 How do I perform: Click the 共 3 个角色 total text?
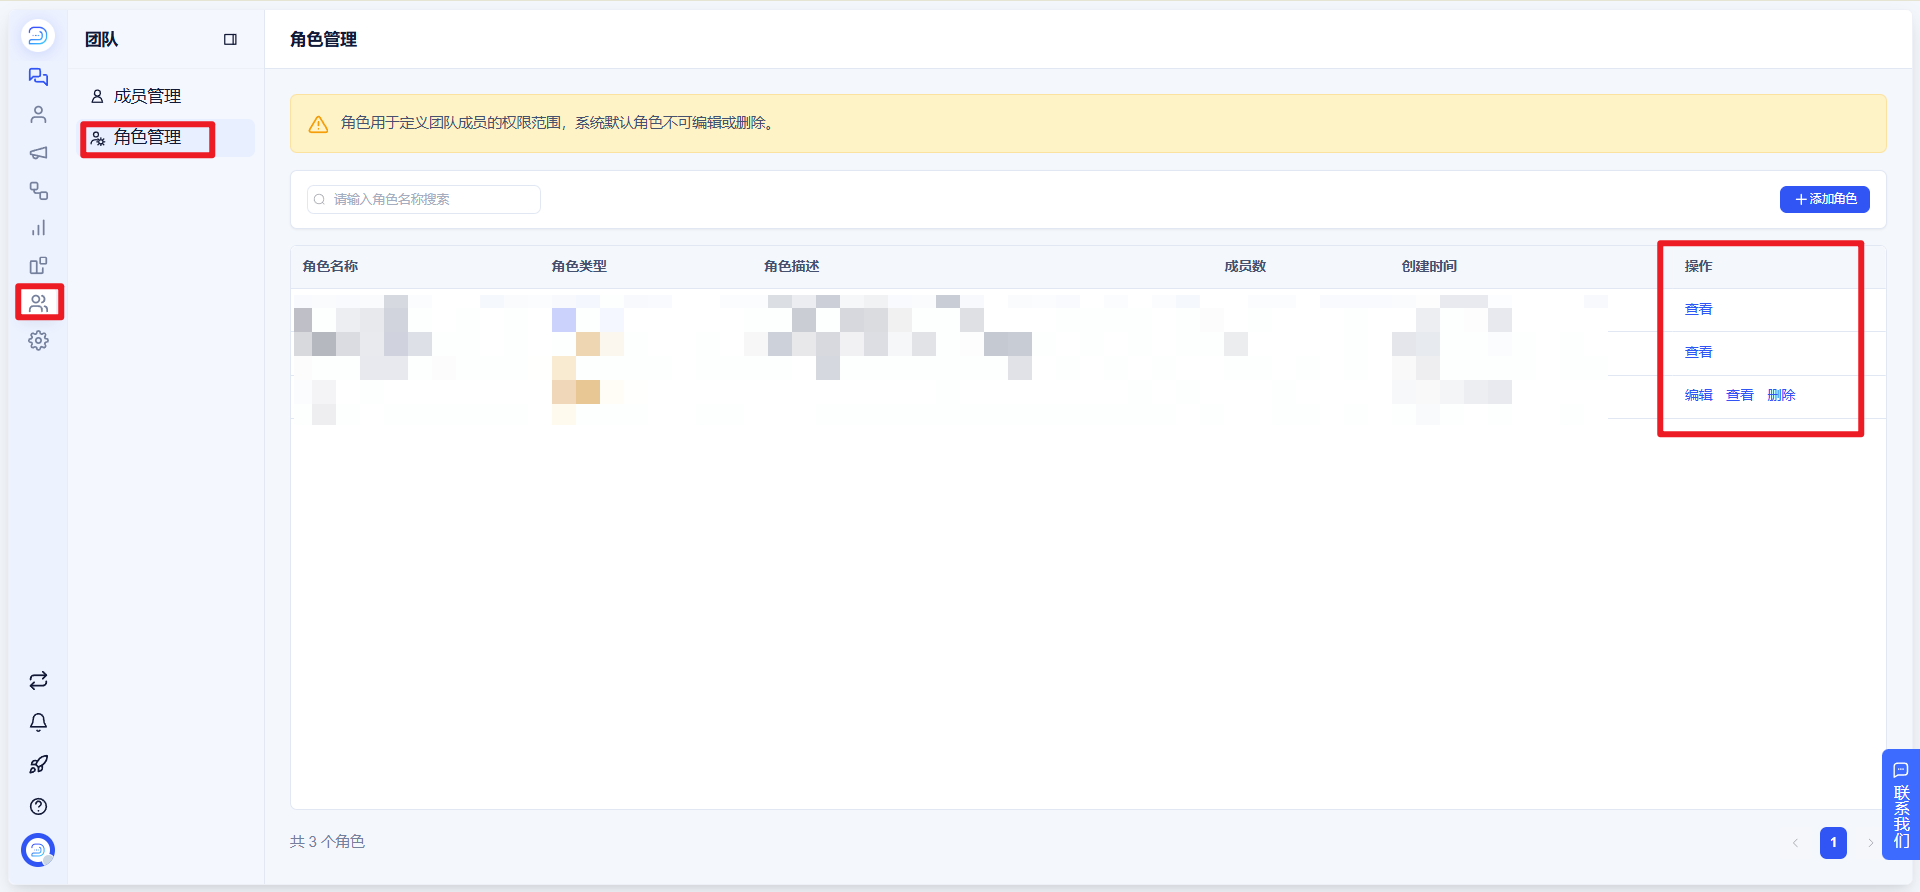[x=327, y=842]
